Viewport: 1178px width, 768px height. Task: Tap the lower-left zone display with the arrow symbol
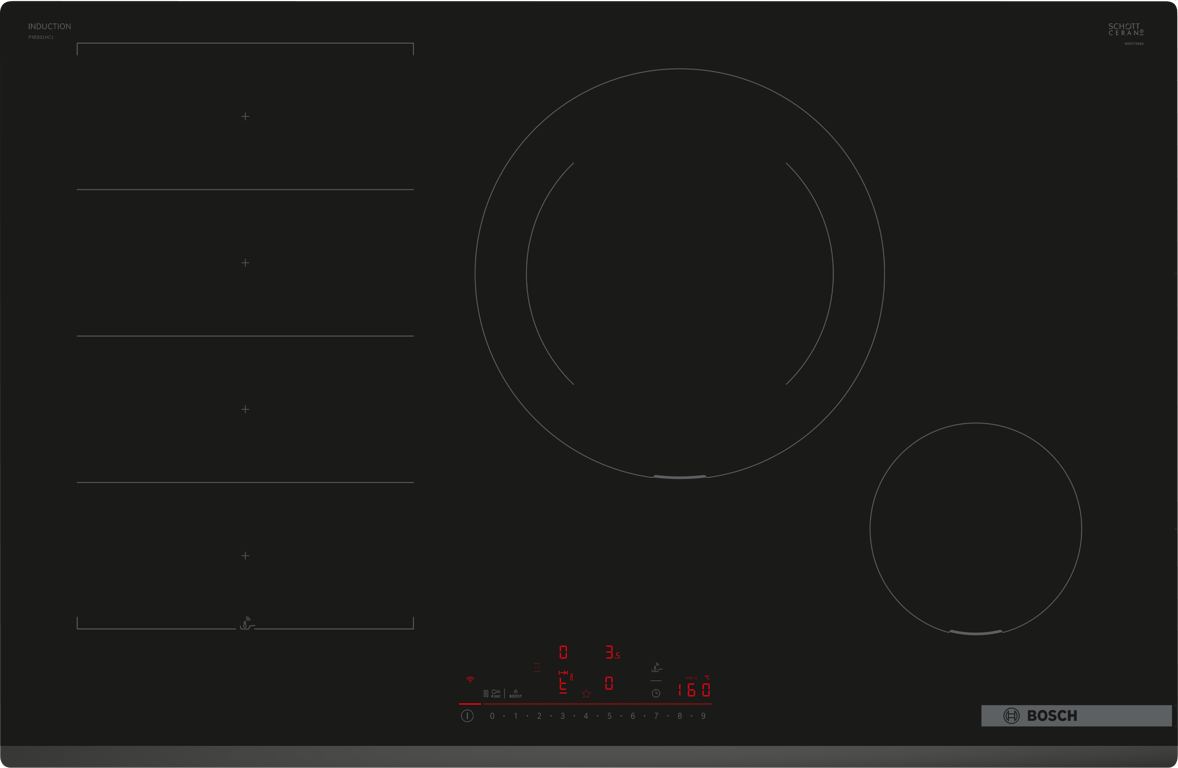565,682
